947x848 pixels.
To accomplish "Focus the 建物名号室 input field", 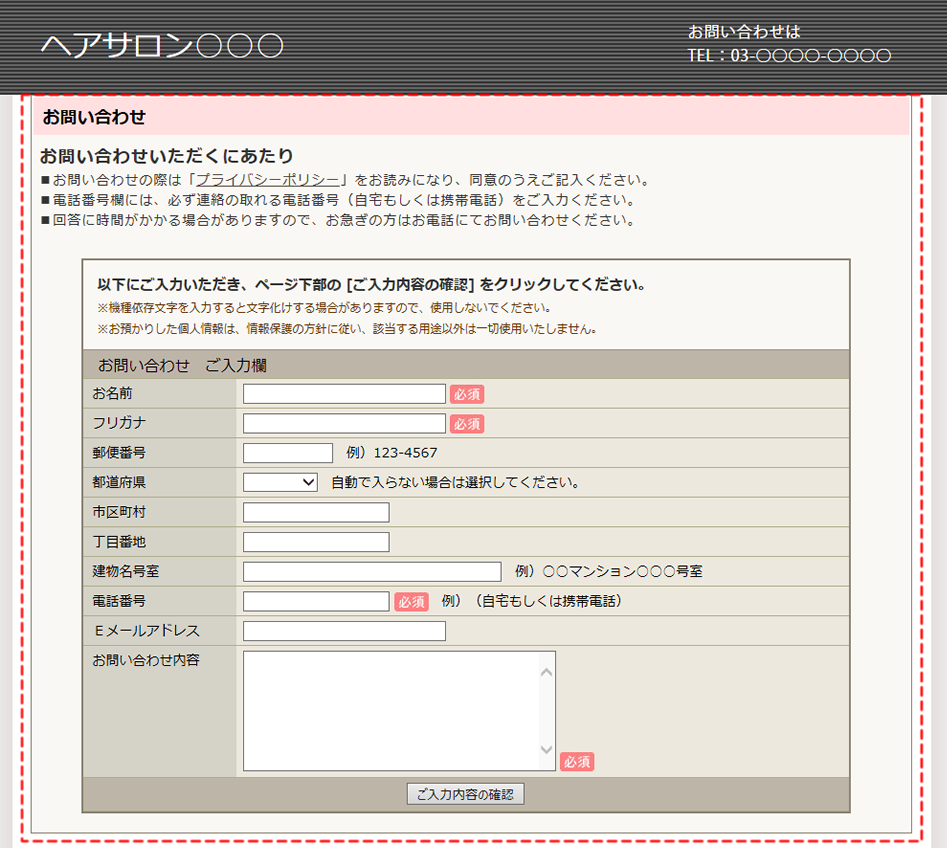I will click(372, 571).
